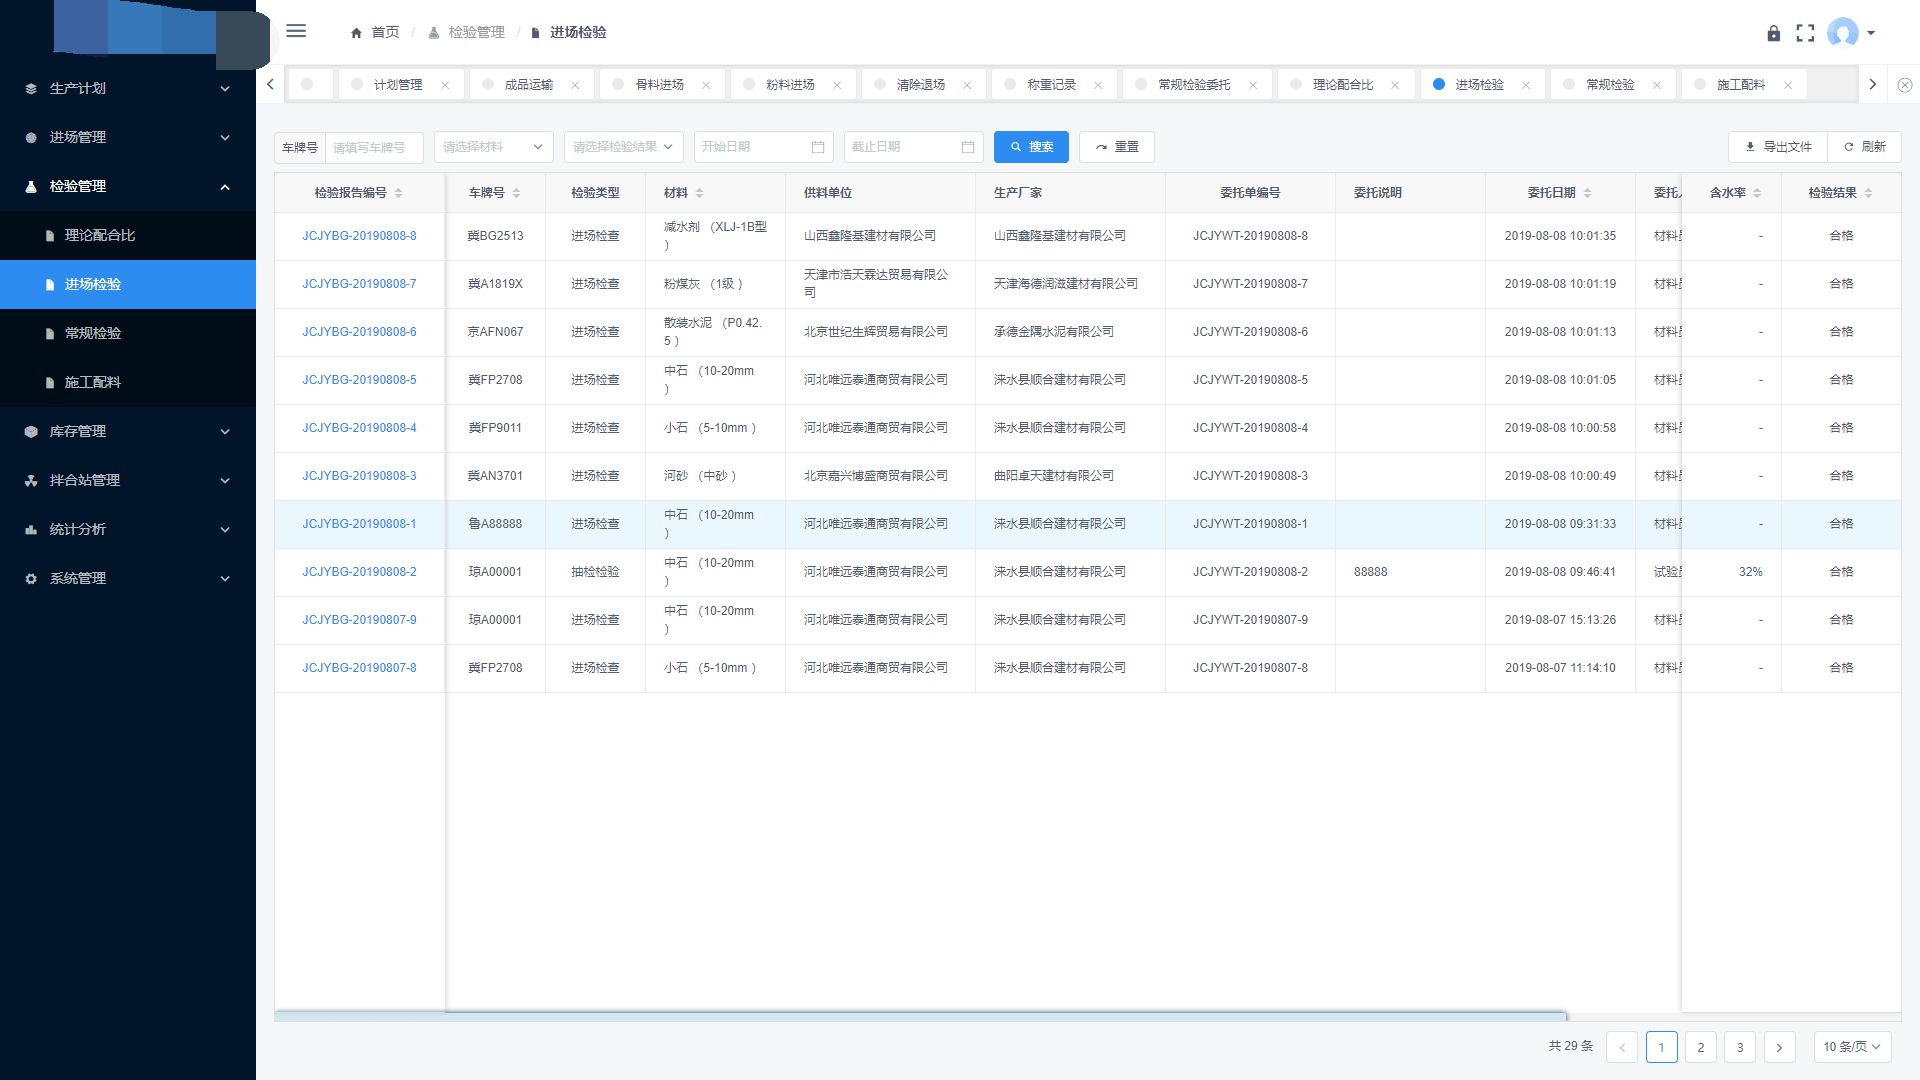Open the 10 条/页 page size dropdown
Screen dimensions: 1920x1080
(1852, 1047)
